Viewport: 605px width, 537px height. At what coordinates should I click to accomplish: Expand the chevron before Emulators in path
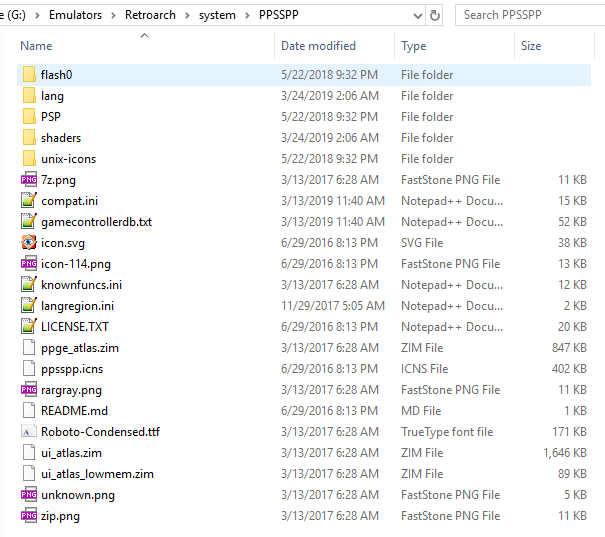coord(37,15)
